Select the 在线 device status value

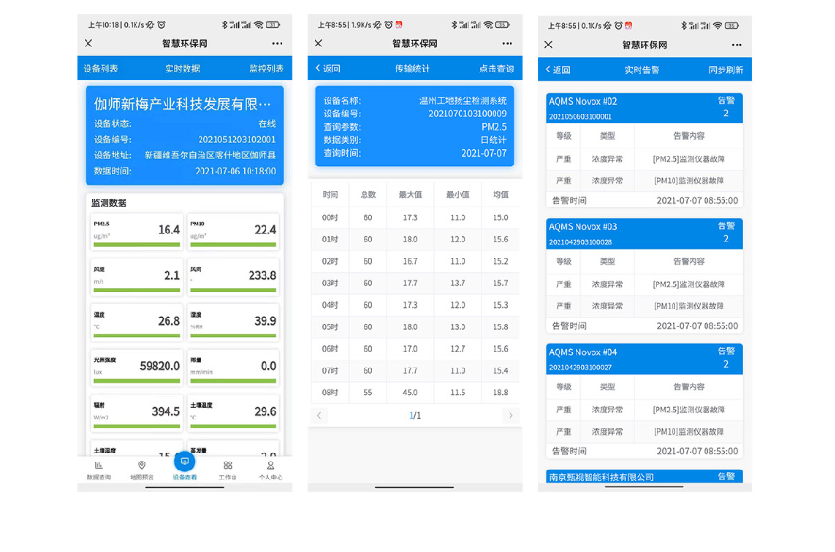(x=267, y=123)
